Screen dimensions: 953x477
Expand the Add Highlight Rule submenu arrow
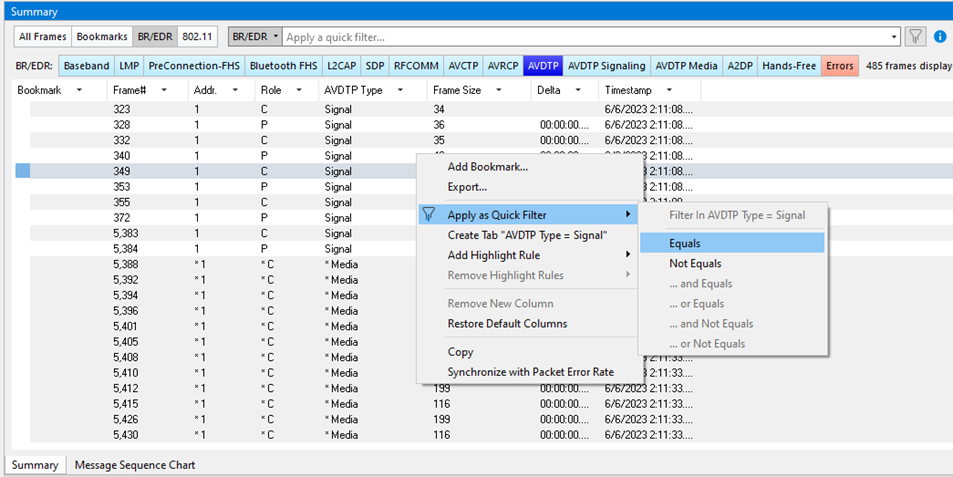coord(628,255)
